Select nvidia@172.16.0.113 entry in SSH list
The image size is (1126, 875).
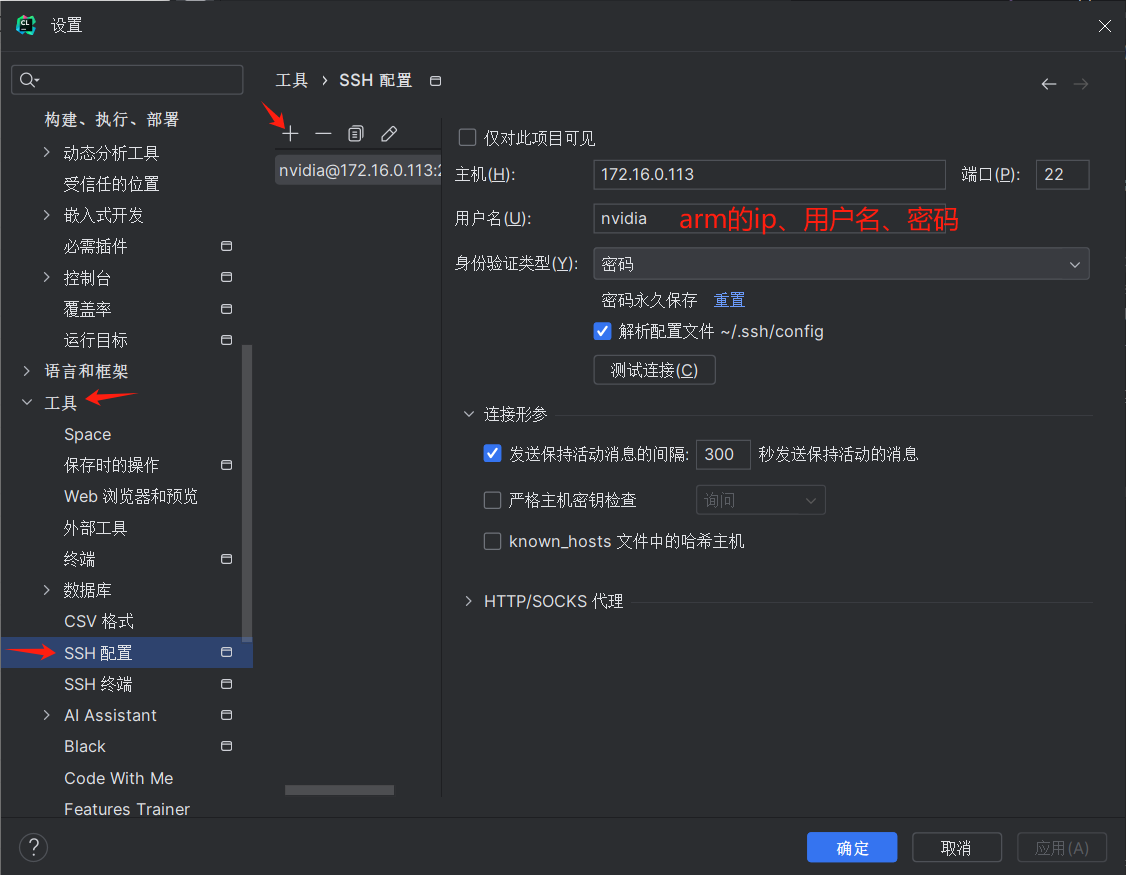pos(358,171)
